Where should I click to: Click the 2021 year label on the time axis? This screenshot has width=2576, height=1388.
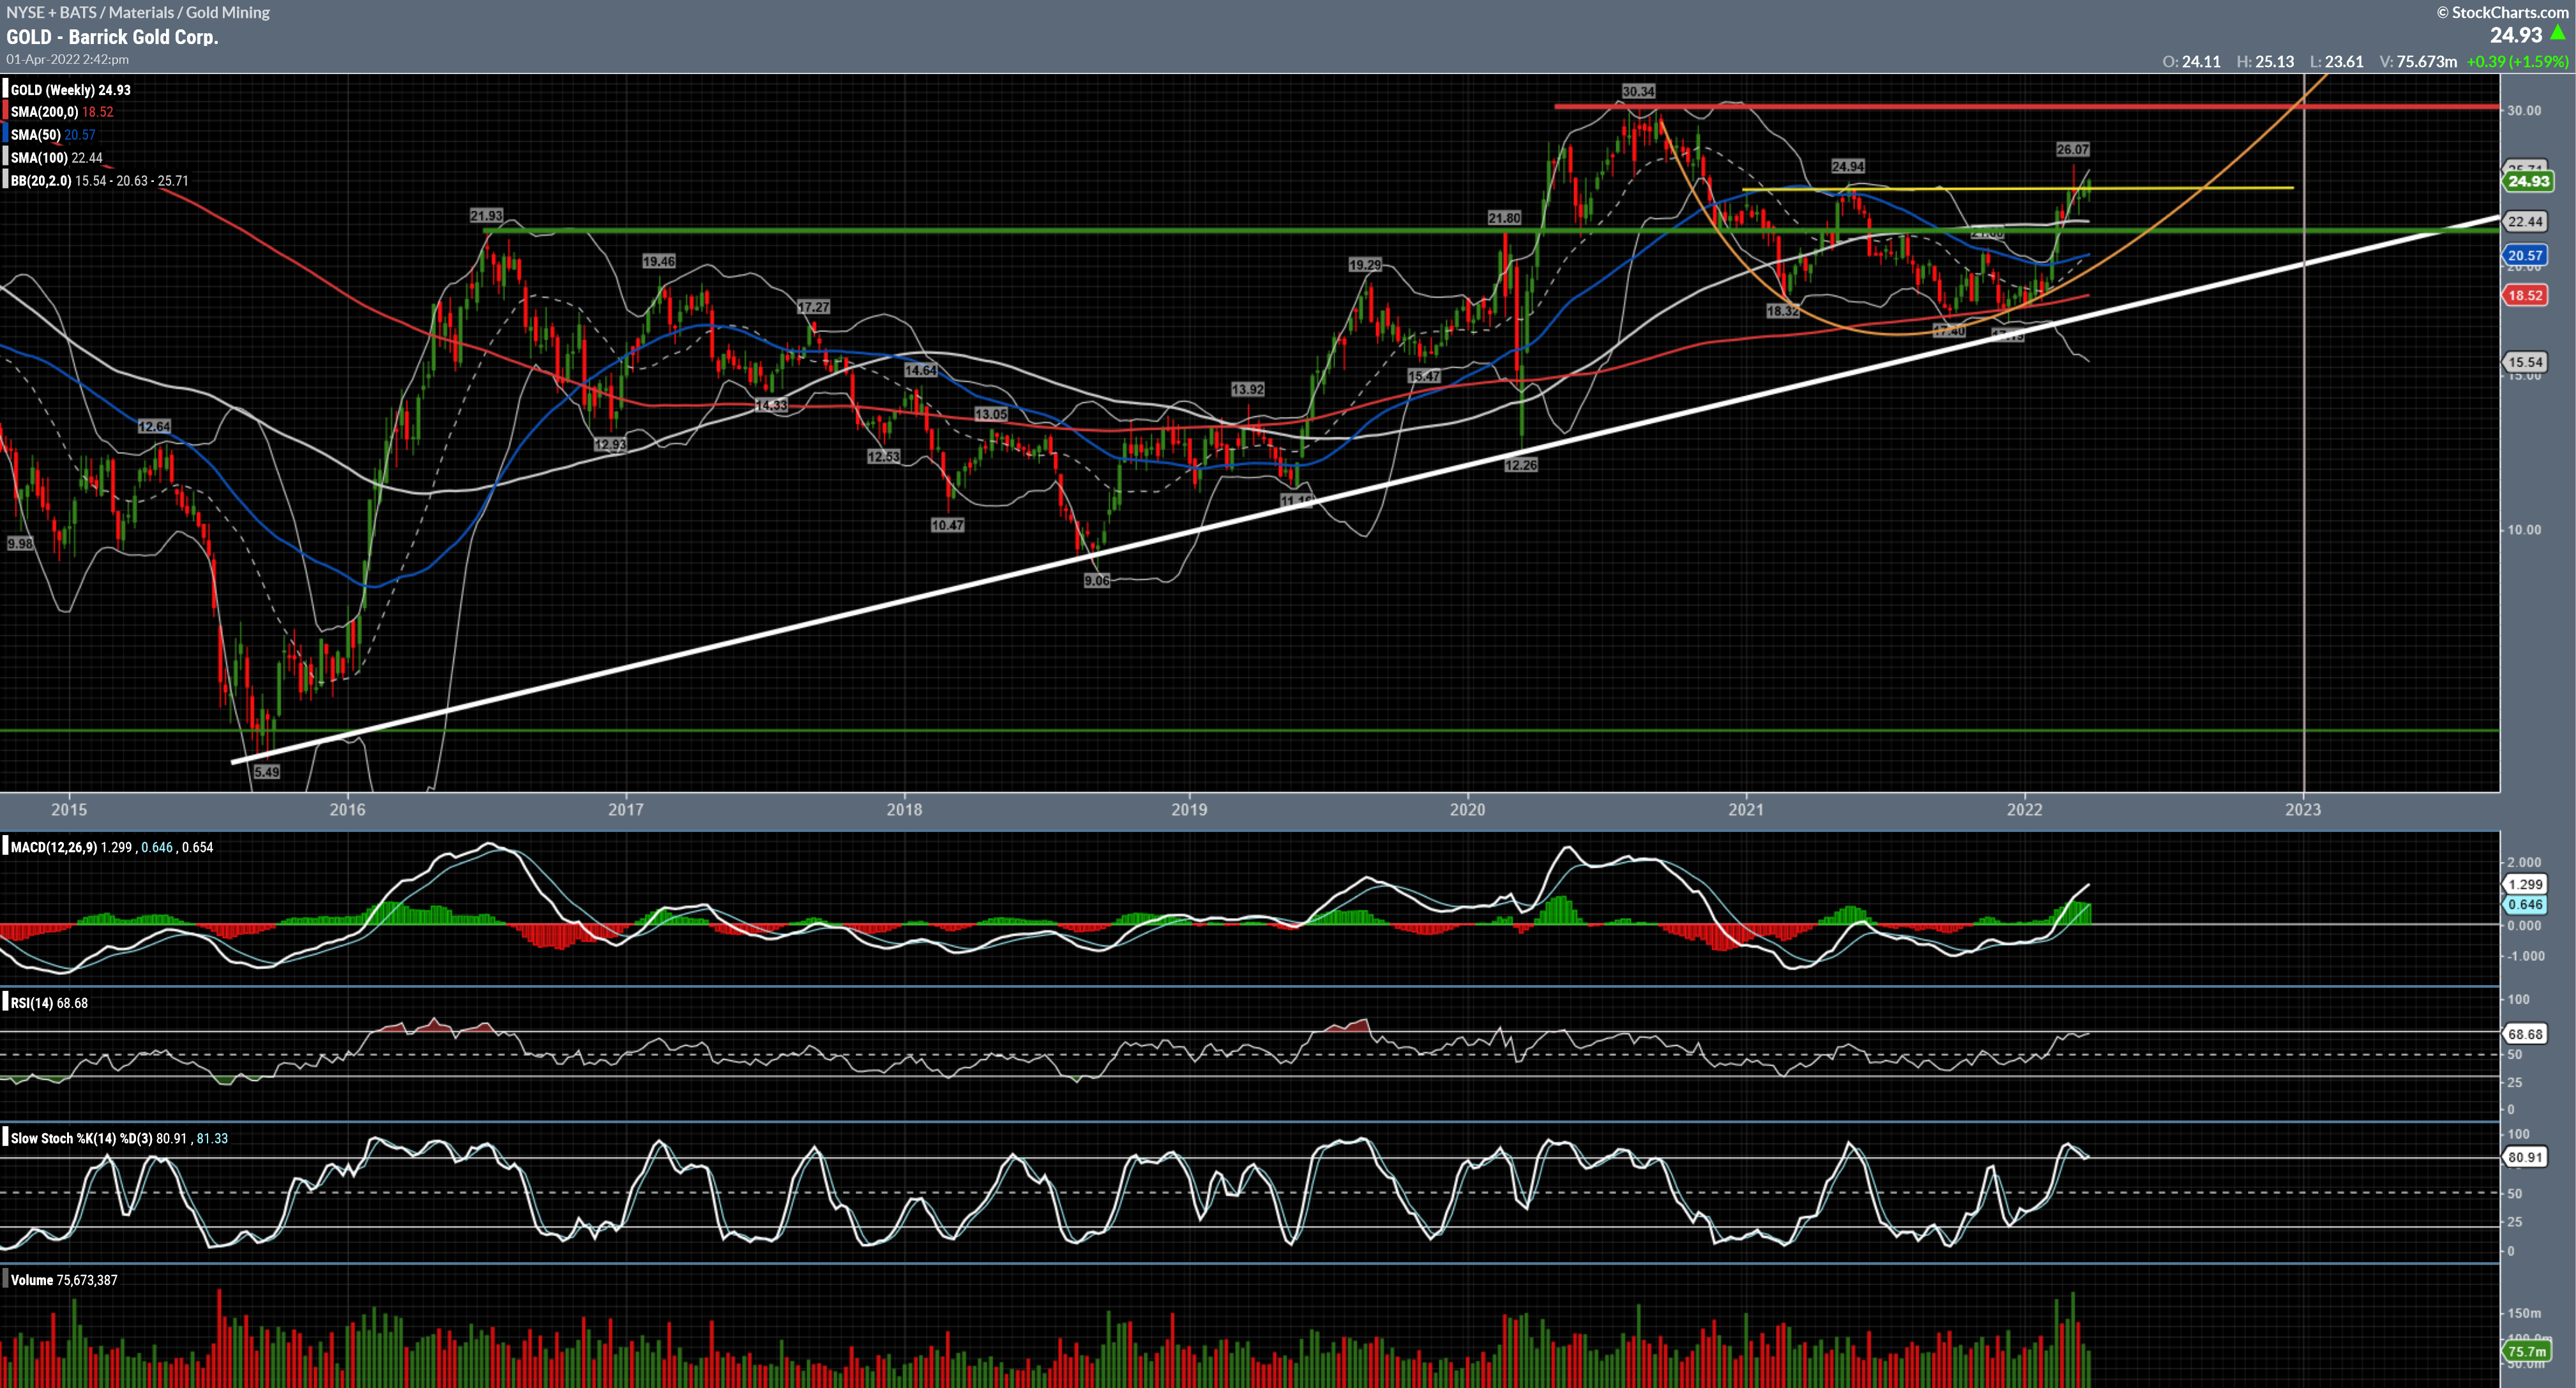tap(1746, 810)
